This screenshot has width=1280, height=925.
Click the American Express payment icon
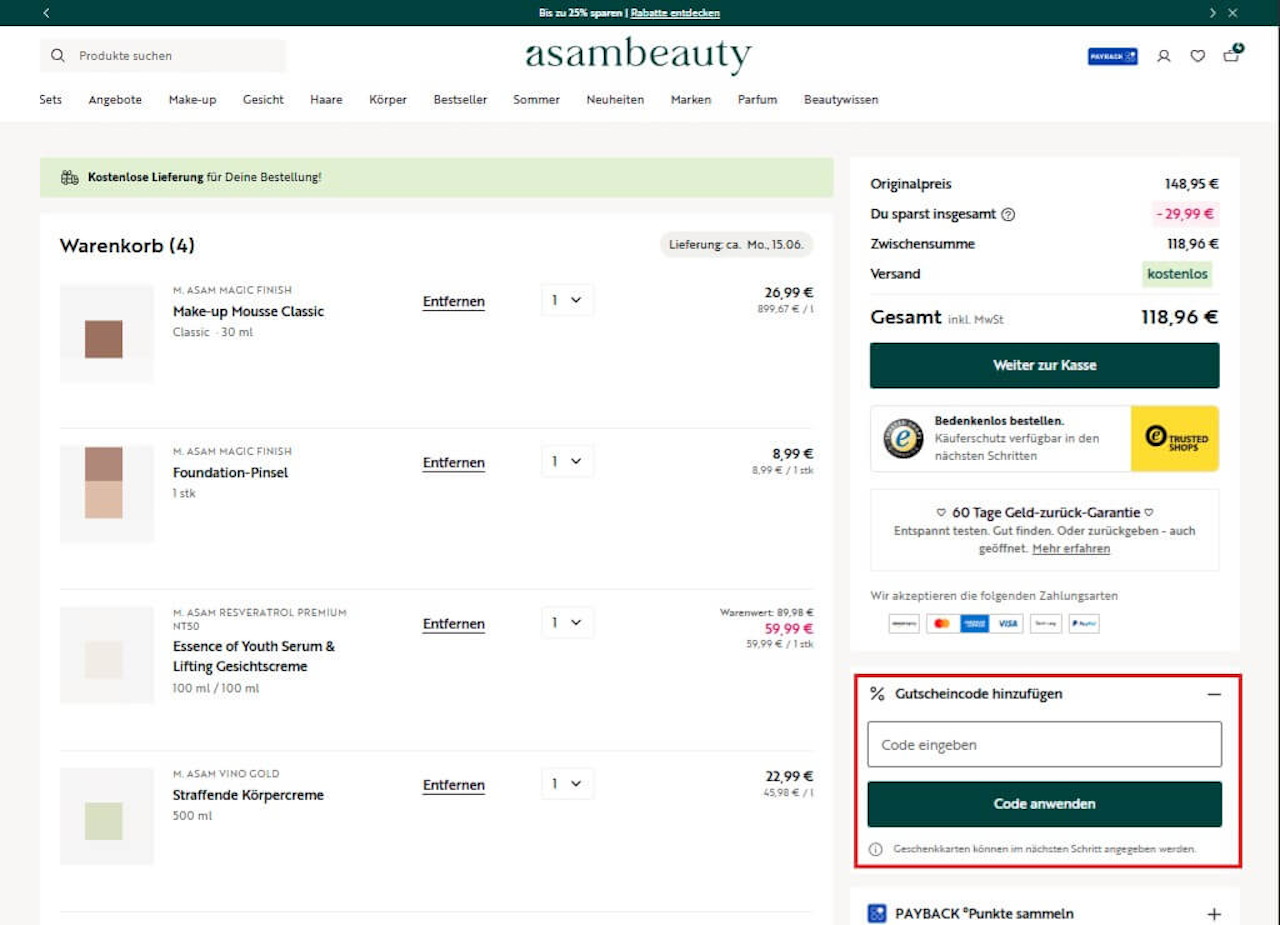click(x=974, y=623)
